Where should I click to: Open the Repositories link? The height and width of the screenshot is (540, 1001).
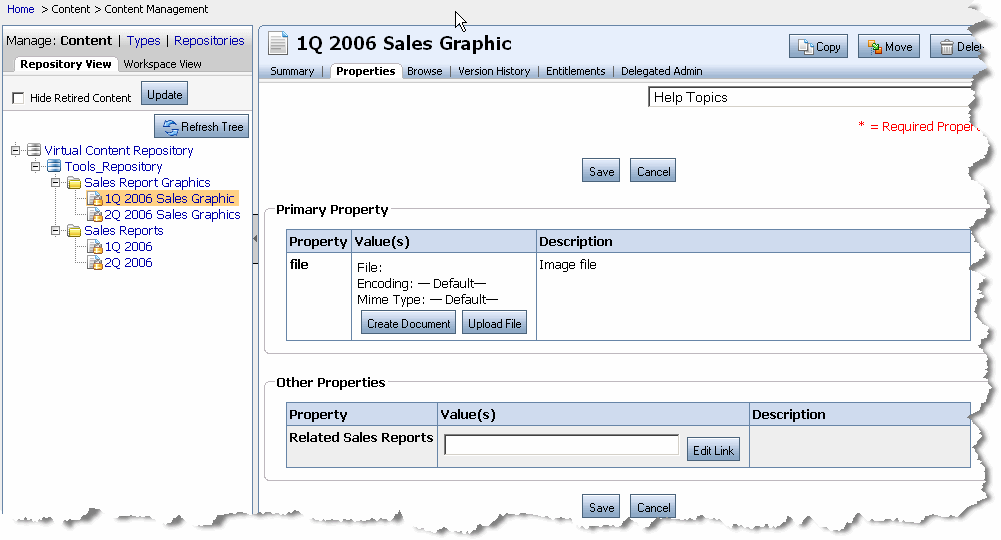pyautogui.click(x=209, y=41)
